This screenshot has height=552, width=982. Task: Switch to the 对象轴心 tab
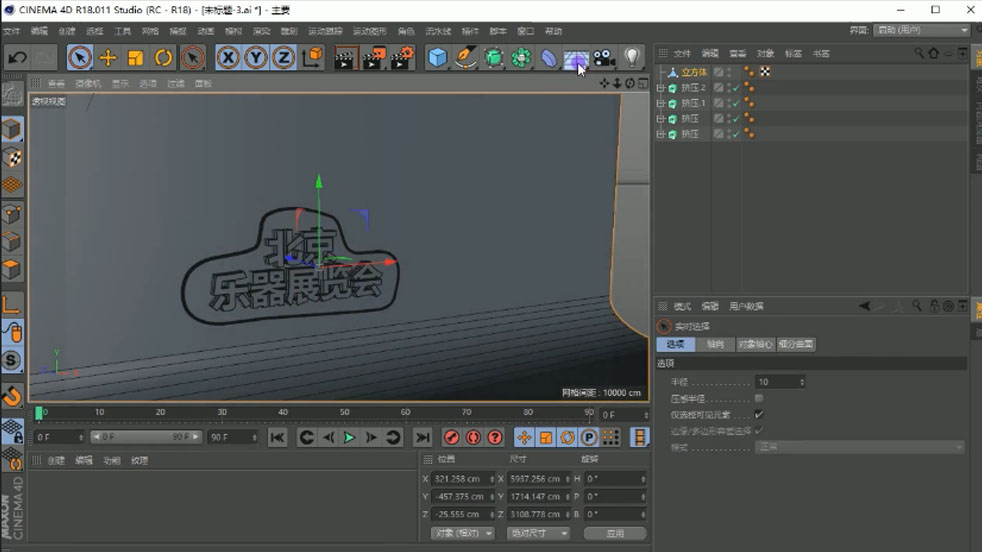click(x=755, y=344)
